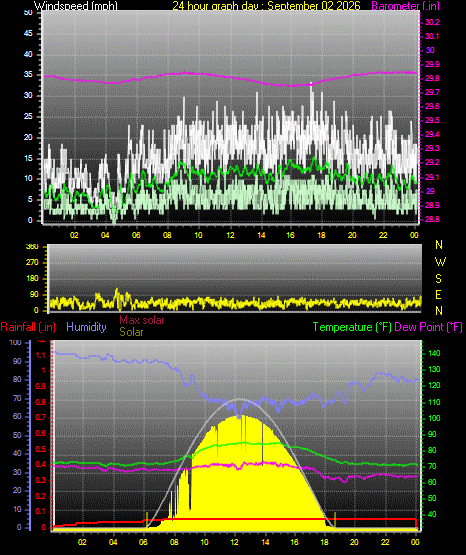Click hour 12 on the windspeed time axis

[x=230, y=235]
